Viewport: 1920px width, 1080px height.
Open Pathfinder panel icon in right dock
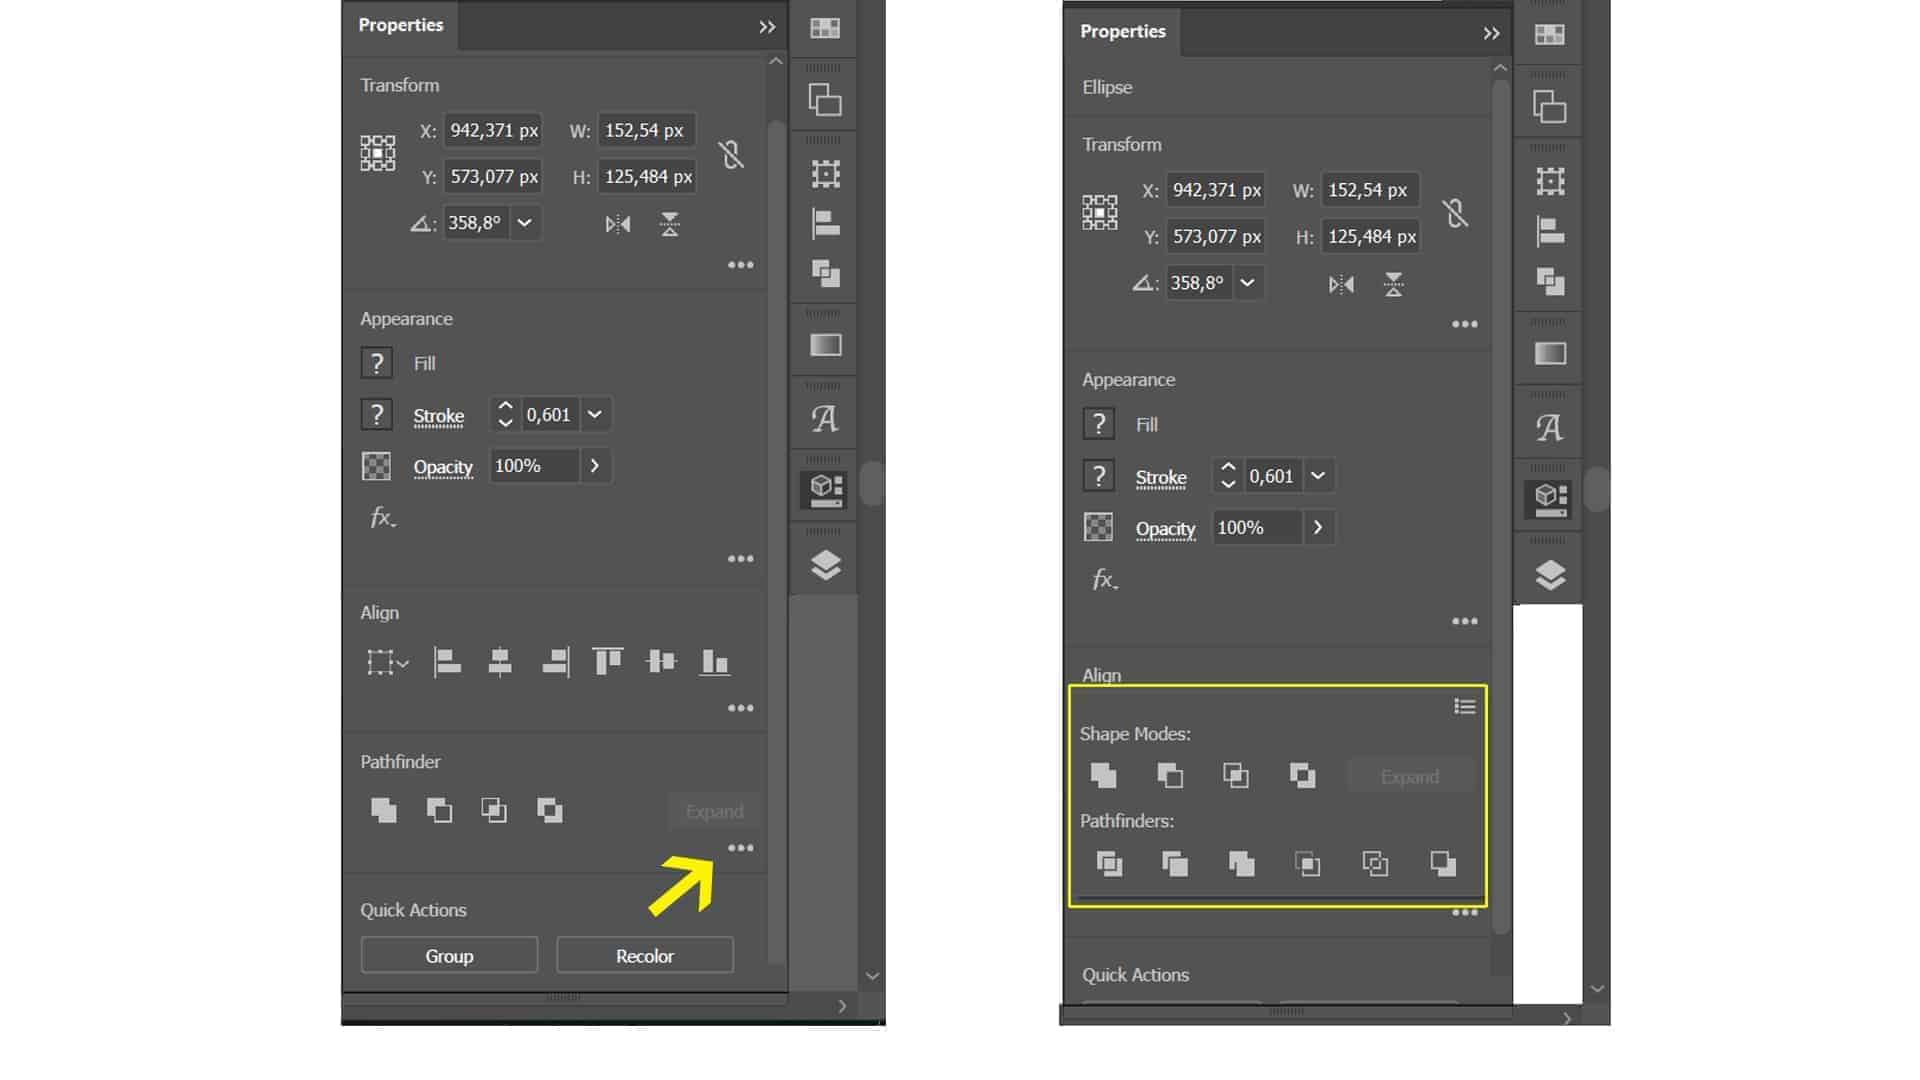(1550, 282)
